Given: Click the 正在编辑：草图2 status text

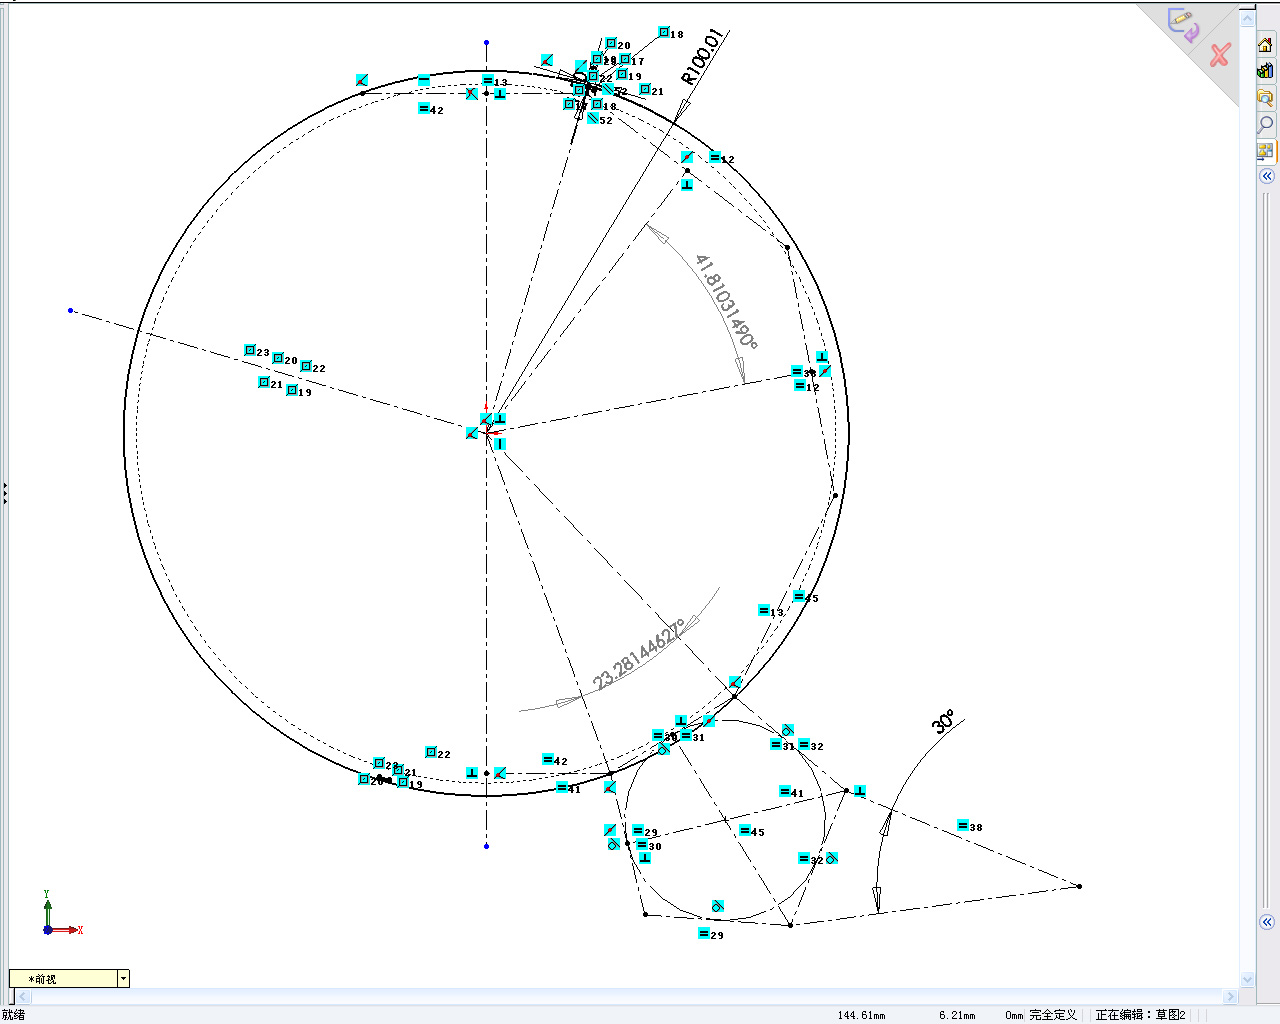Looking at the screenshot, I should point(1140,1014).
